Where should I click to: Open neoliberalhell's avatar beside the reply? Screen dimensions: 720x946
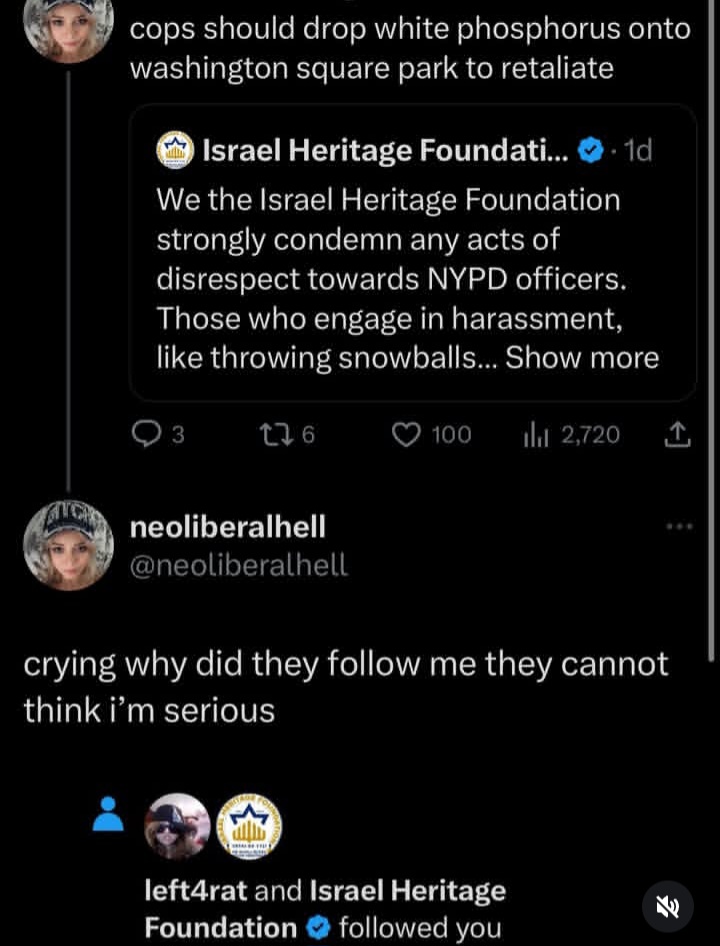[68, 545]
